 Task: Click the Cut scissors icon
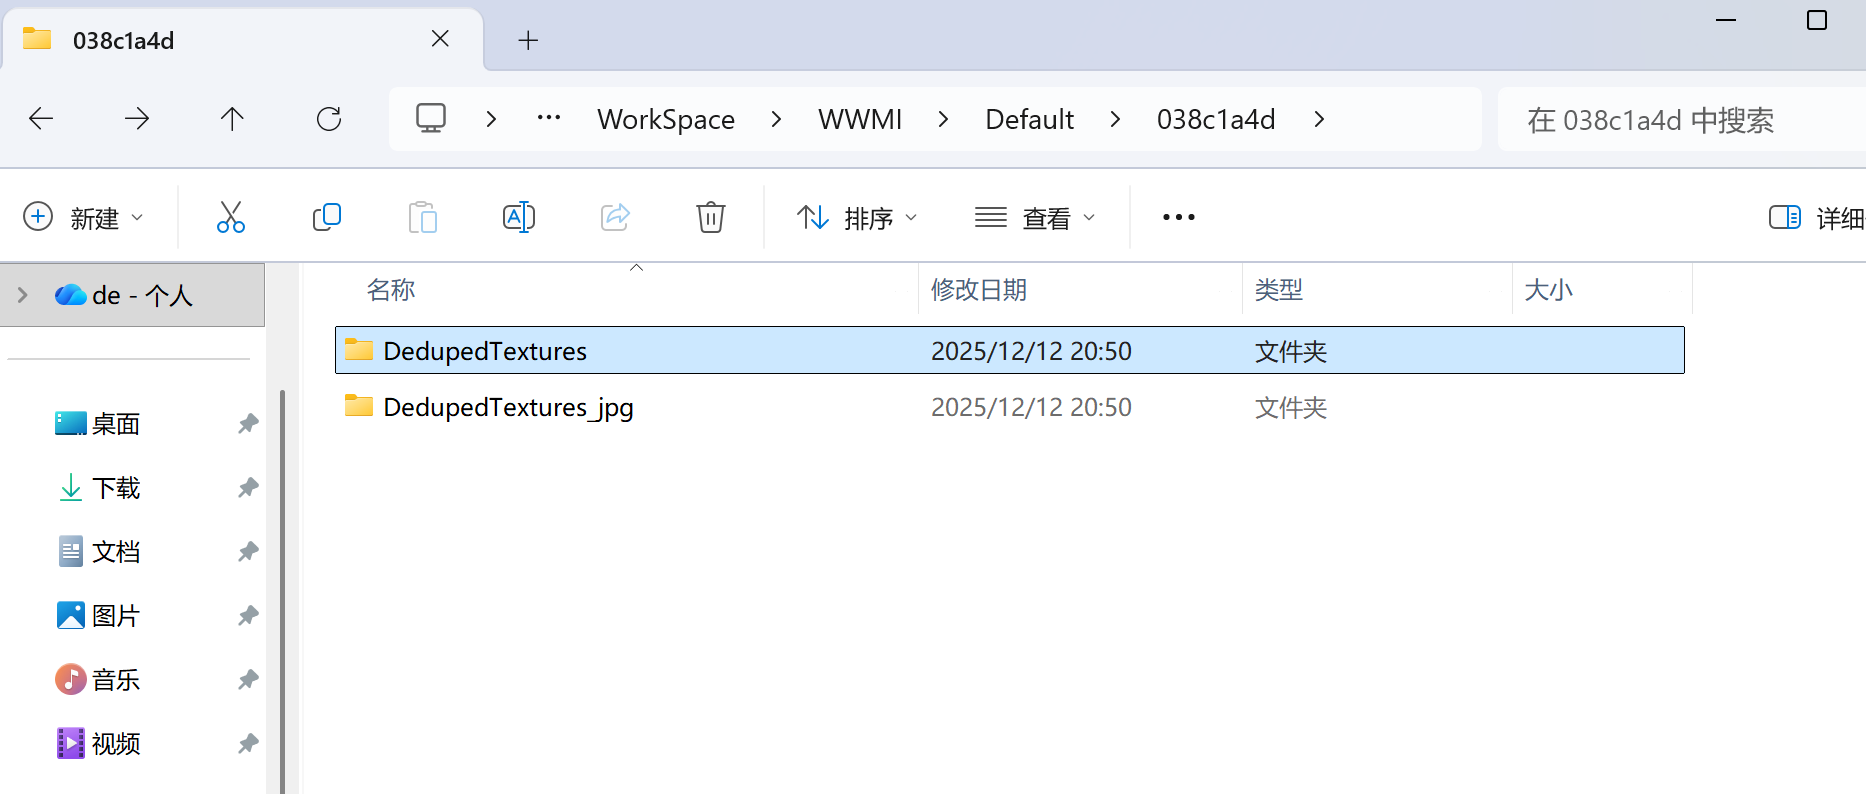tap(230, 217)
